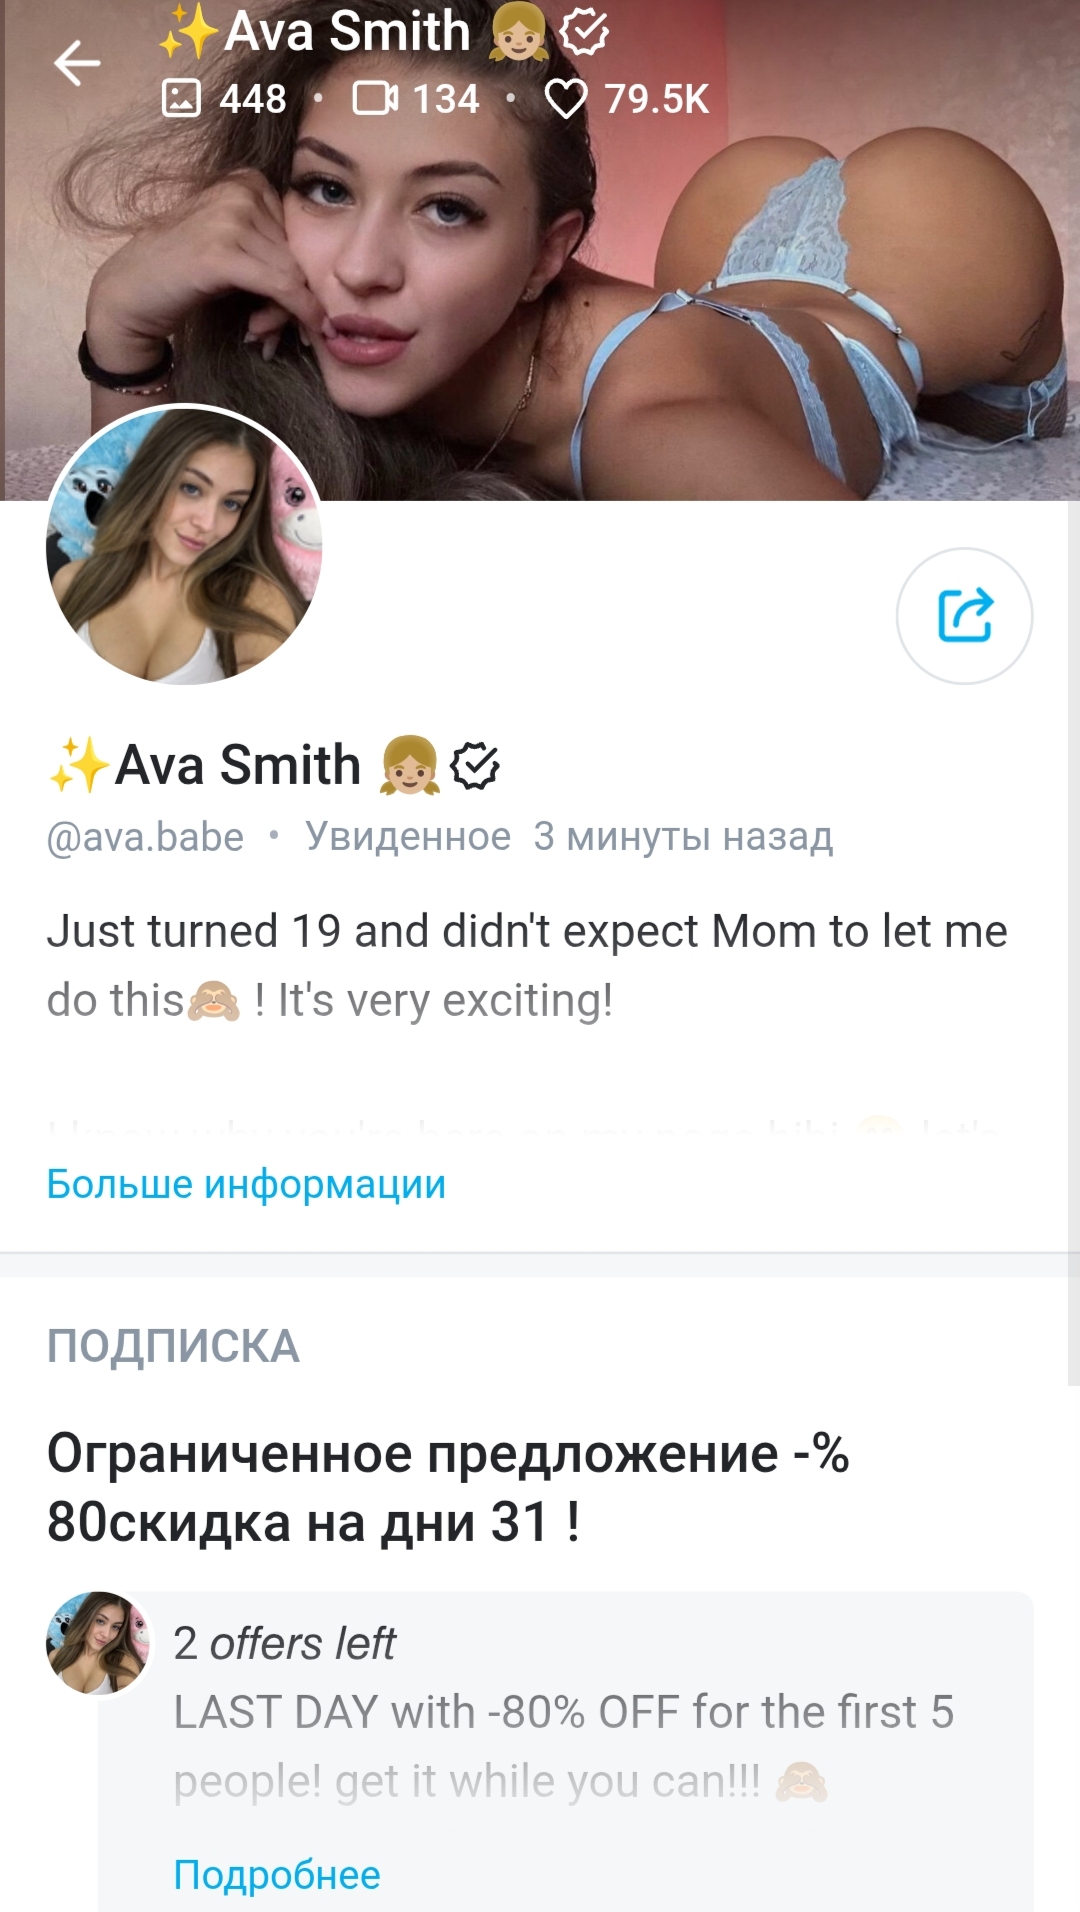Tap the last seen '3 минуты назад' status
Screen dimensions: 1080x1912
pyautogui.click(x=683, y=836)
